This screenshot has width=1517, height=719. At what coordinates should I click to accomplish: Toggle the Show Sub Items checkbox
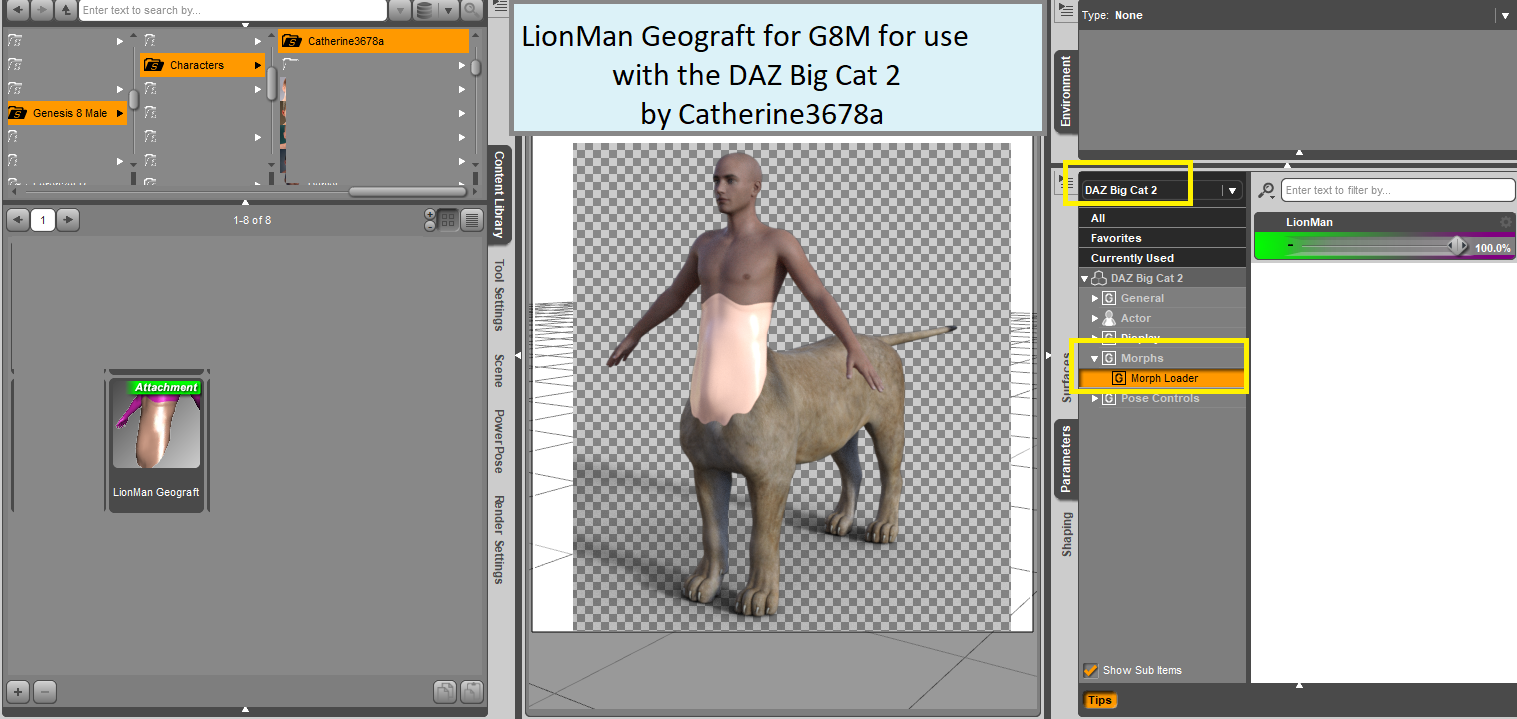point(1090,670)
